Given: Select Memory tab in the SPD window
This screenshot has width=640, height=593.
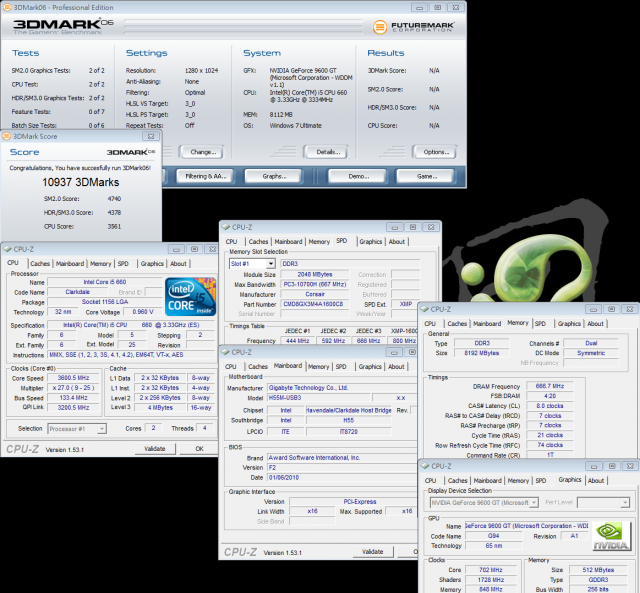Looking at the screenshot, I should [x=319, y=242].
